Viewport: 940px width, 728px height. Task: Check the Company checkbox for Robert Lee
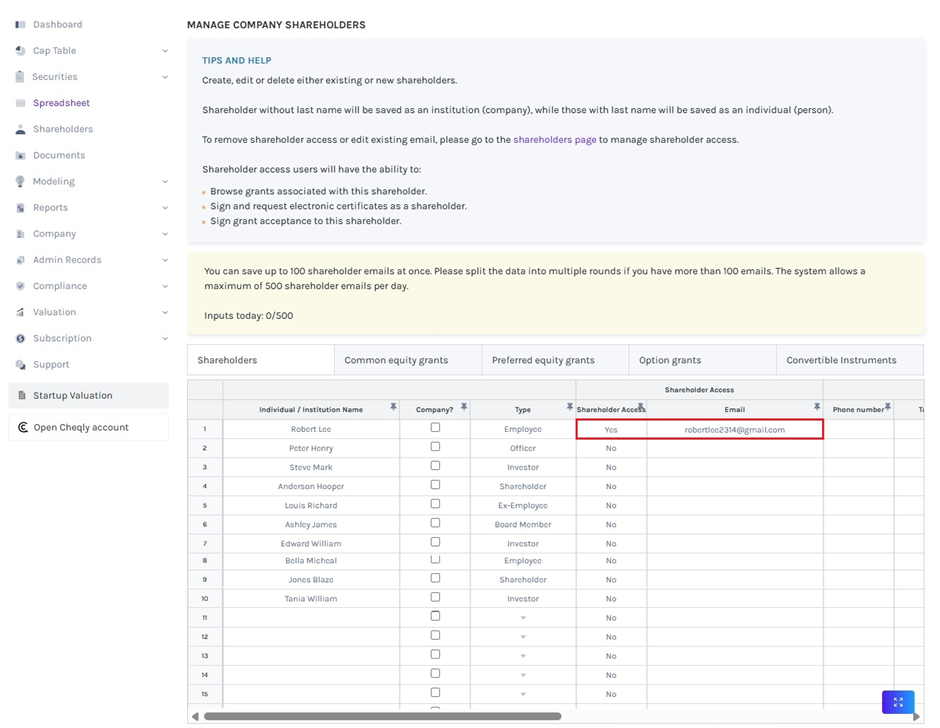(x=435, y=428)
